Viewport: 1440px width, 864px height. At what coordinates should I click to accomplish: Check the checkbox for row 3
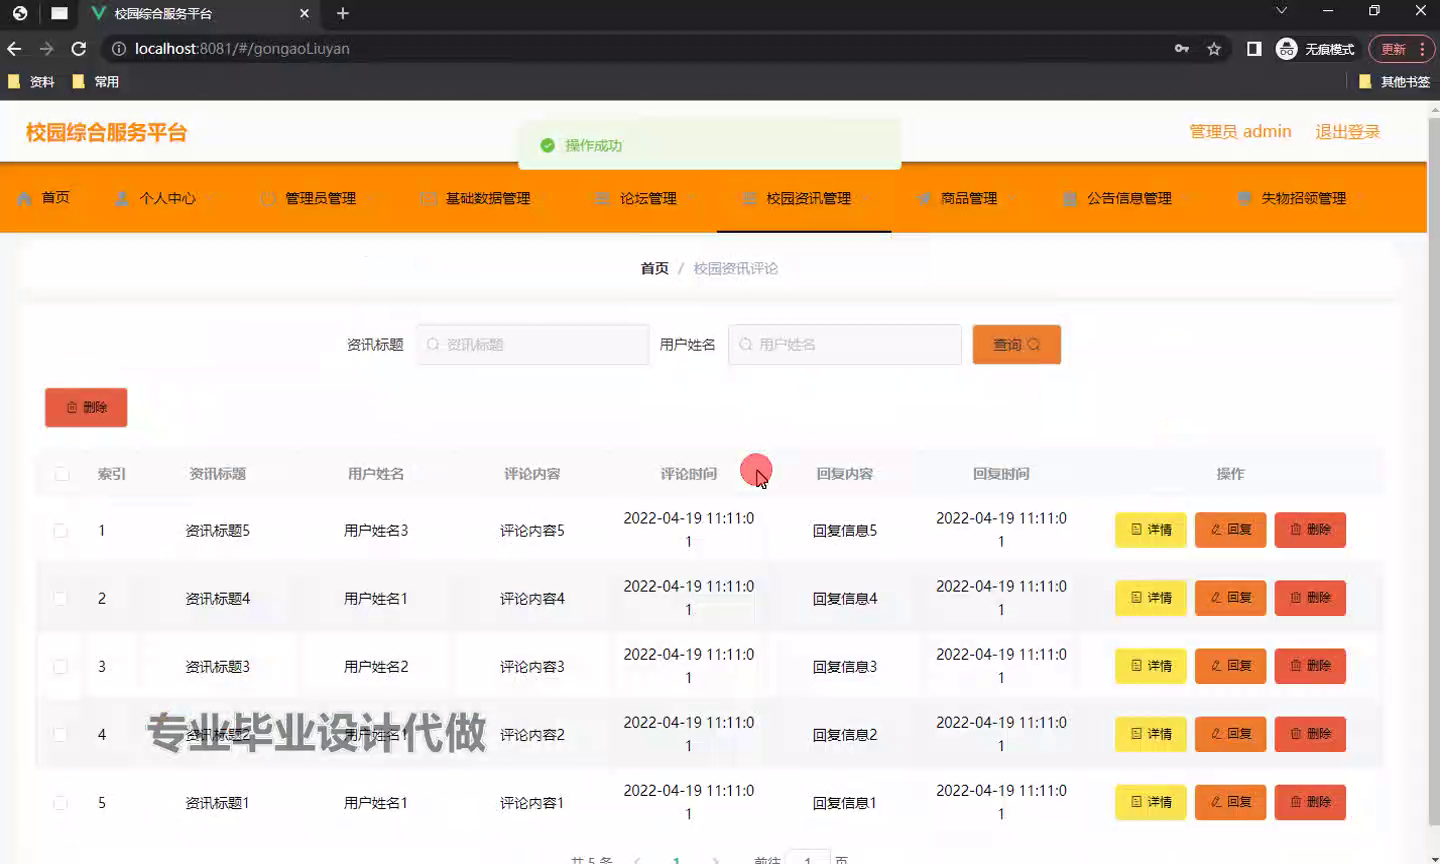coord(61,666)
